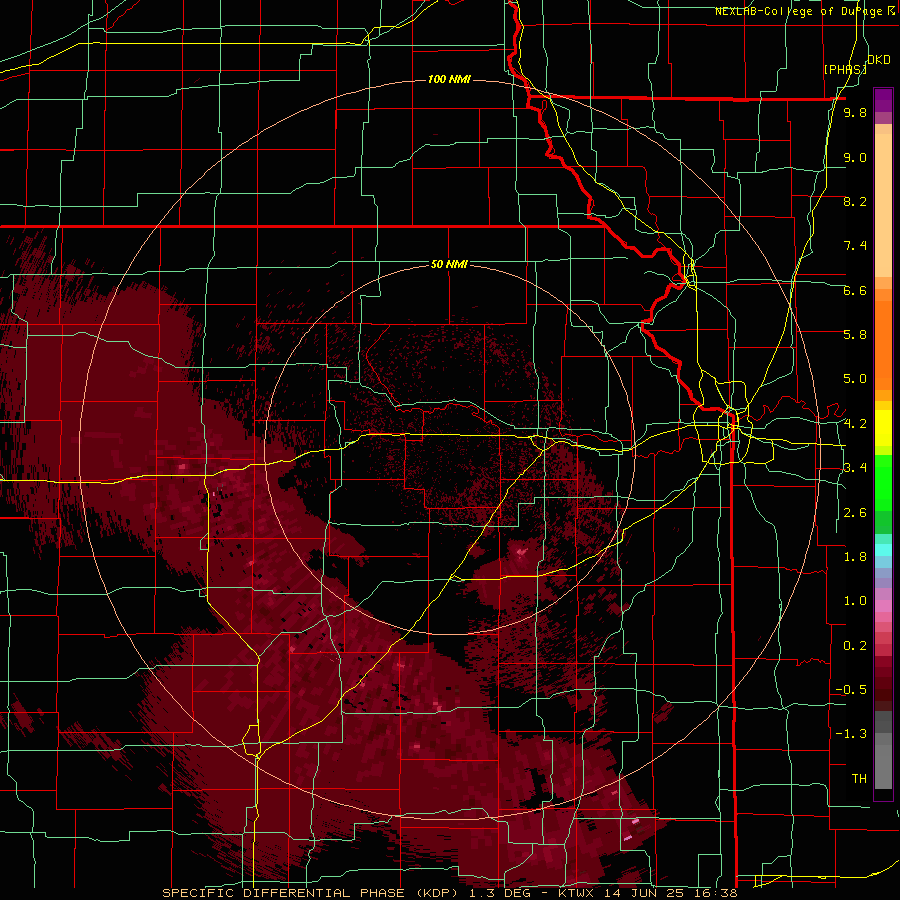
Task: Click the yellow color bar segment
Action: pos(883,428)
